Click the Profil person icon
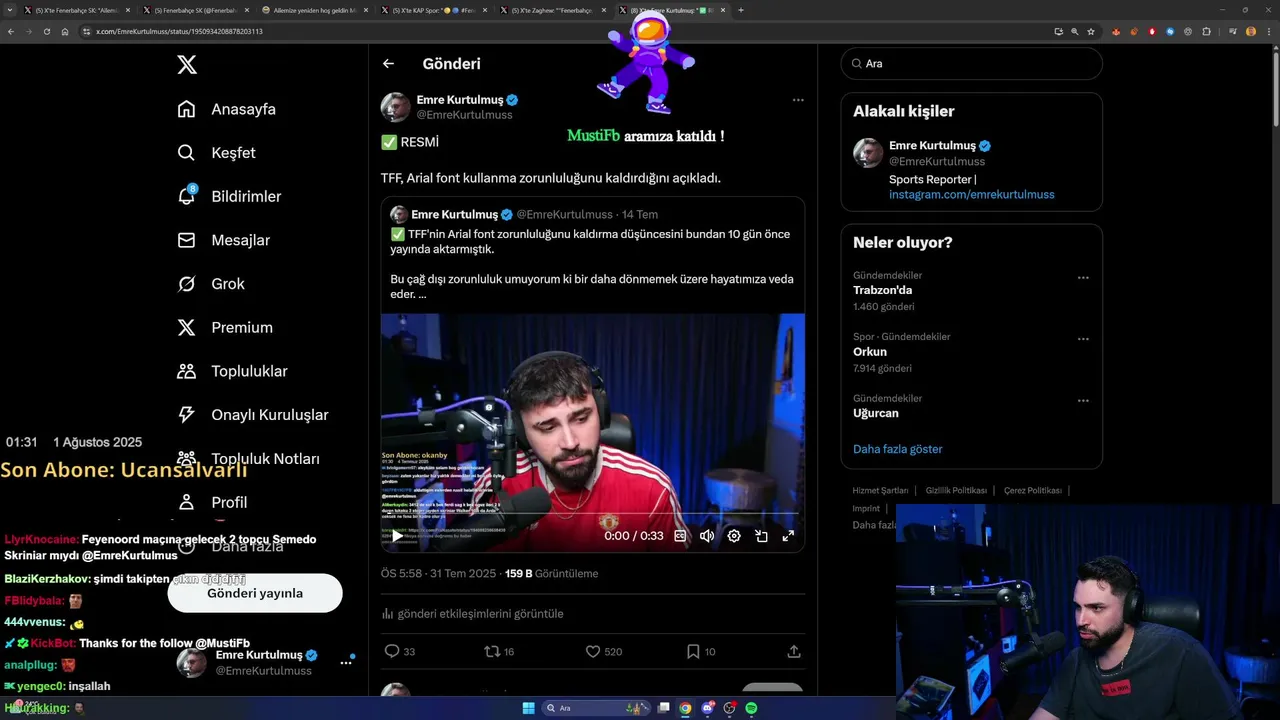 tap(187, 502)
